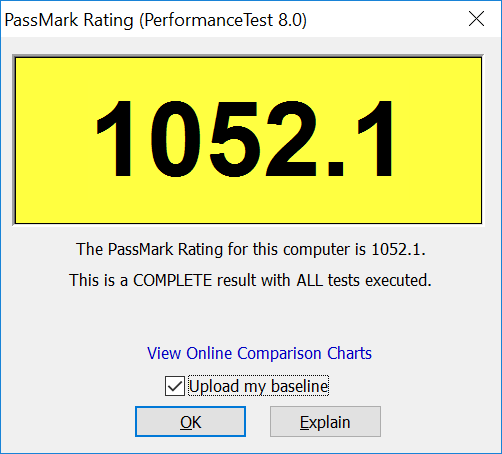Click the checkmark inside the baseline checkbox
Screen dimensions: 502x454
pyautogui.click(x=175, y=386)
